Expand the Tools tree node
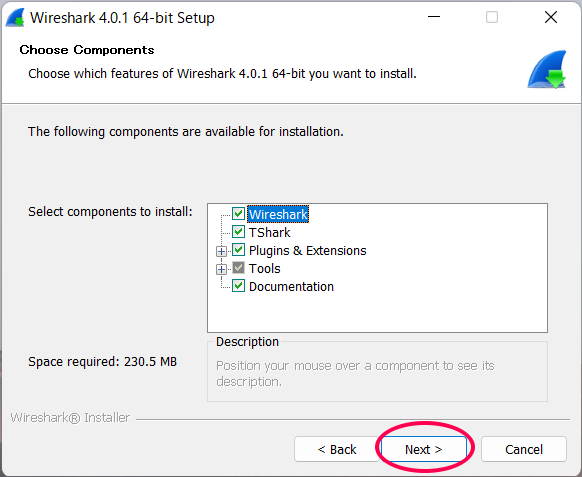This screenshot has width=582, height=477. tap(221, 269)
